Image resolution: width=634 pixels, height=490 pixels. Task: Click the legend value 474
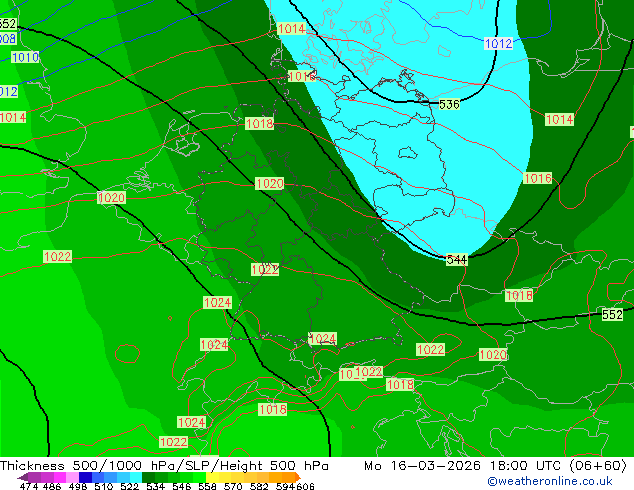(29, 486)
